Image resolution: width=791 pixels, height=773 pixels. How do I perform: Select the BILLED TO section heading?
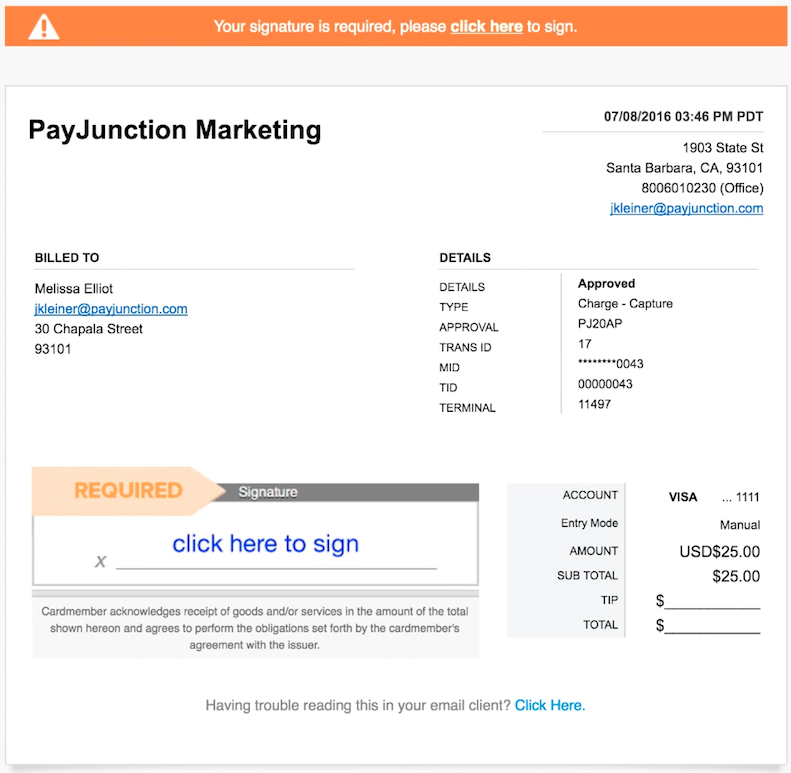point(67,257)
